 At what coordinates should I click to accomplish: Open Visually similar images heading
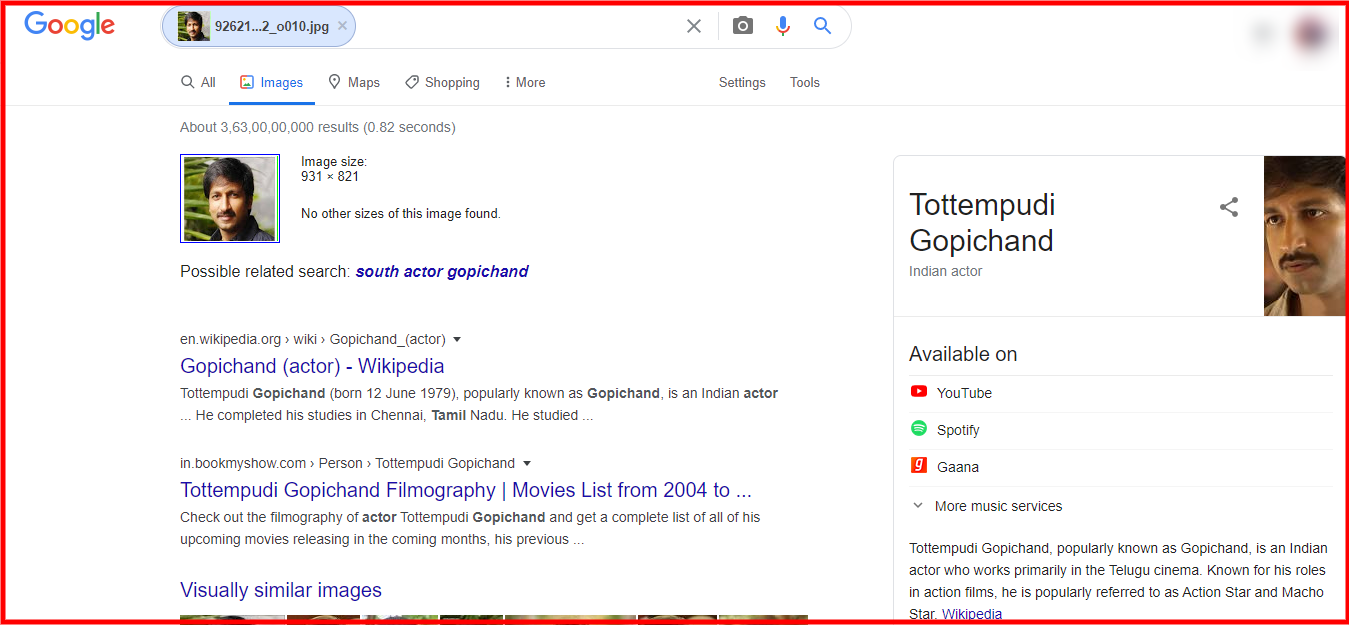281,590
